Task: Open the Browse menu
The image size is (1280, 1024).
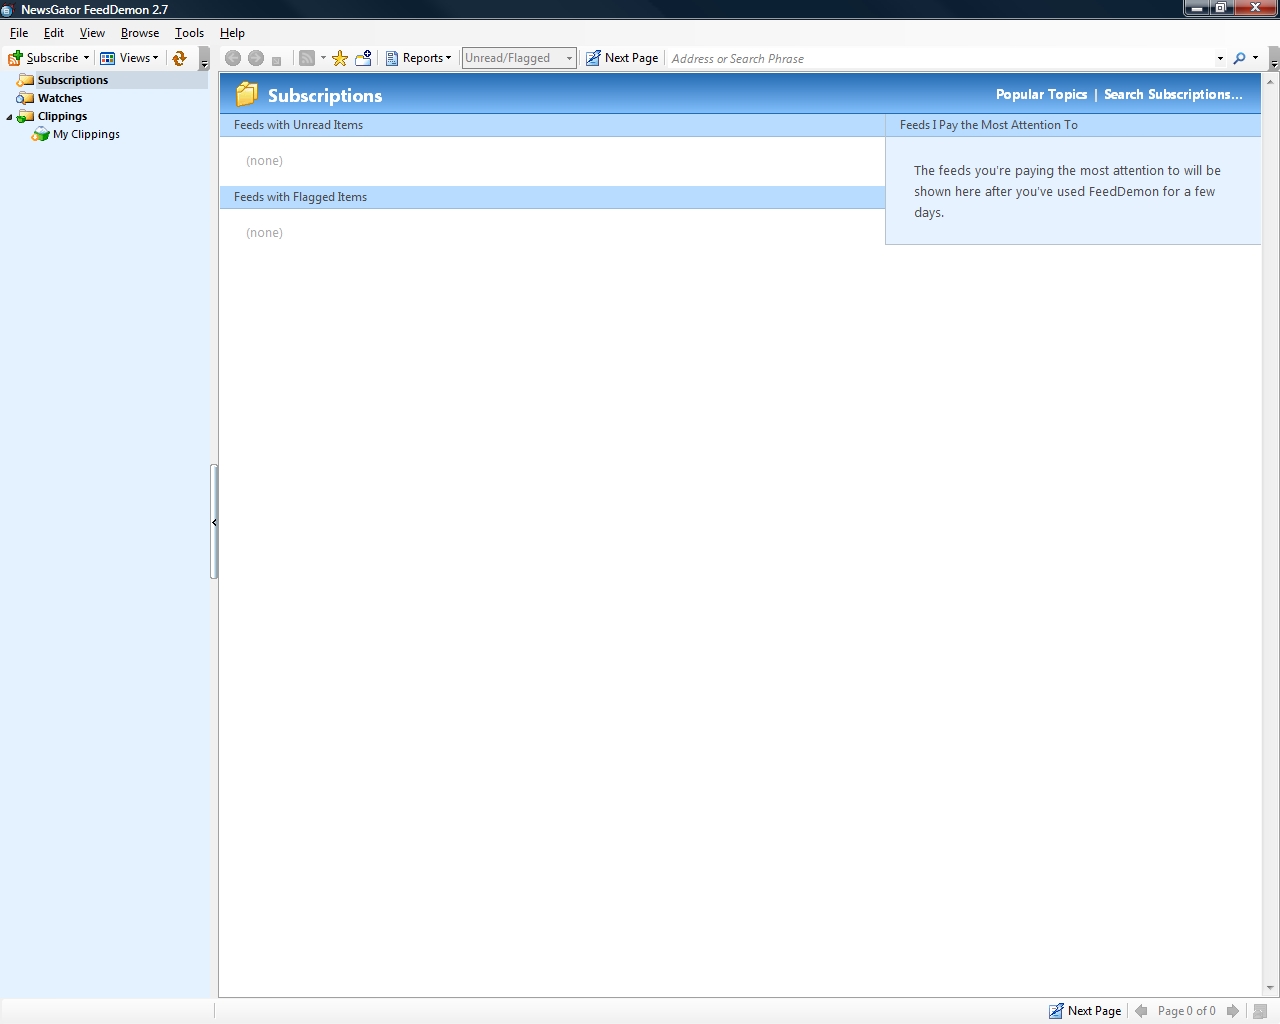Action: (140, 33)
